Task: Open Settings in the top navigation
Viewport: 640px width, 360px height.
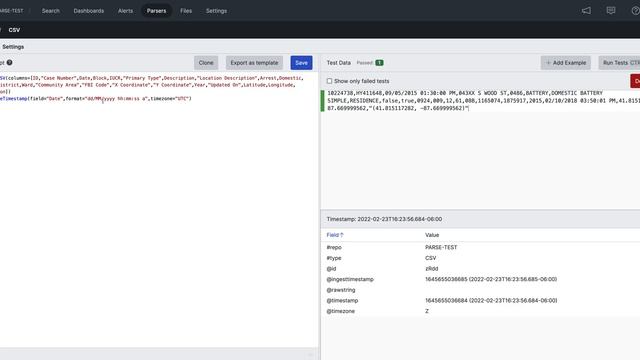Action: 216,11
